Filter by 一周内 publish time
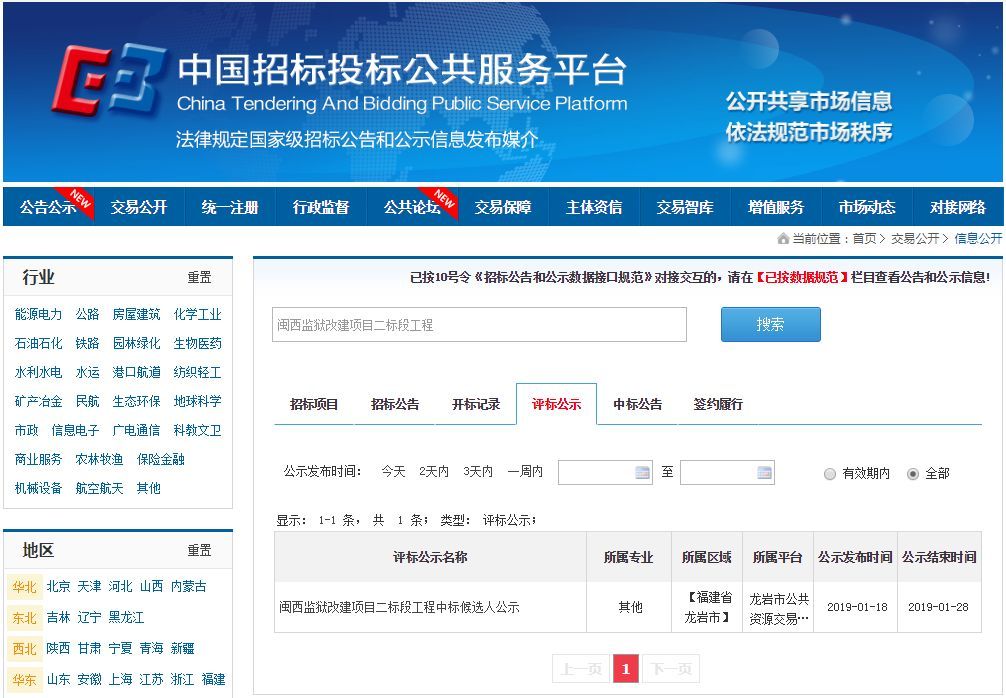1006x698 pixels. pos(525,472)
